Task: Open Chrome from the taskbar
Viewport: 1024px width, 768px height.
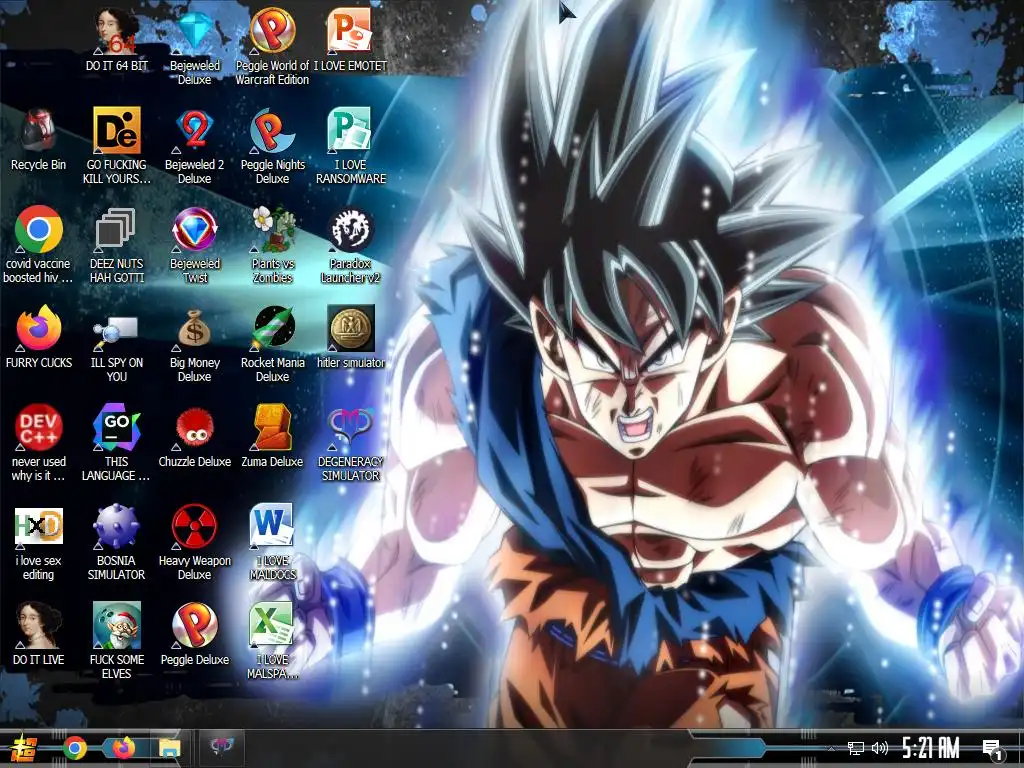Action: 74,748
